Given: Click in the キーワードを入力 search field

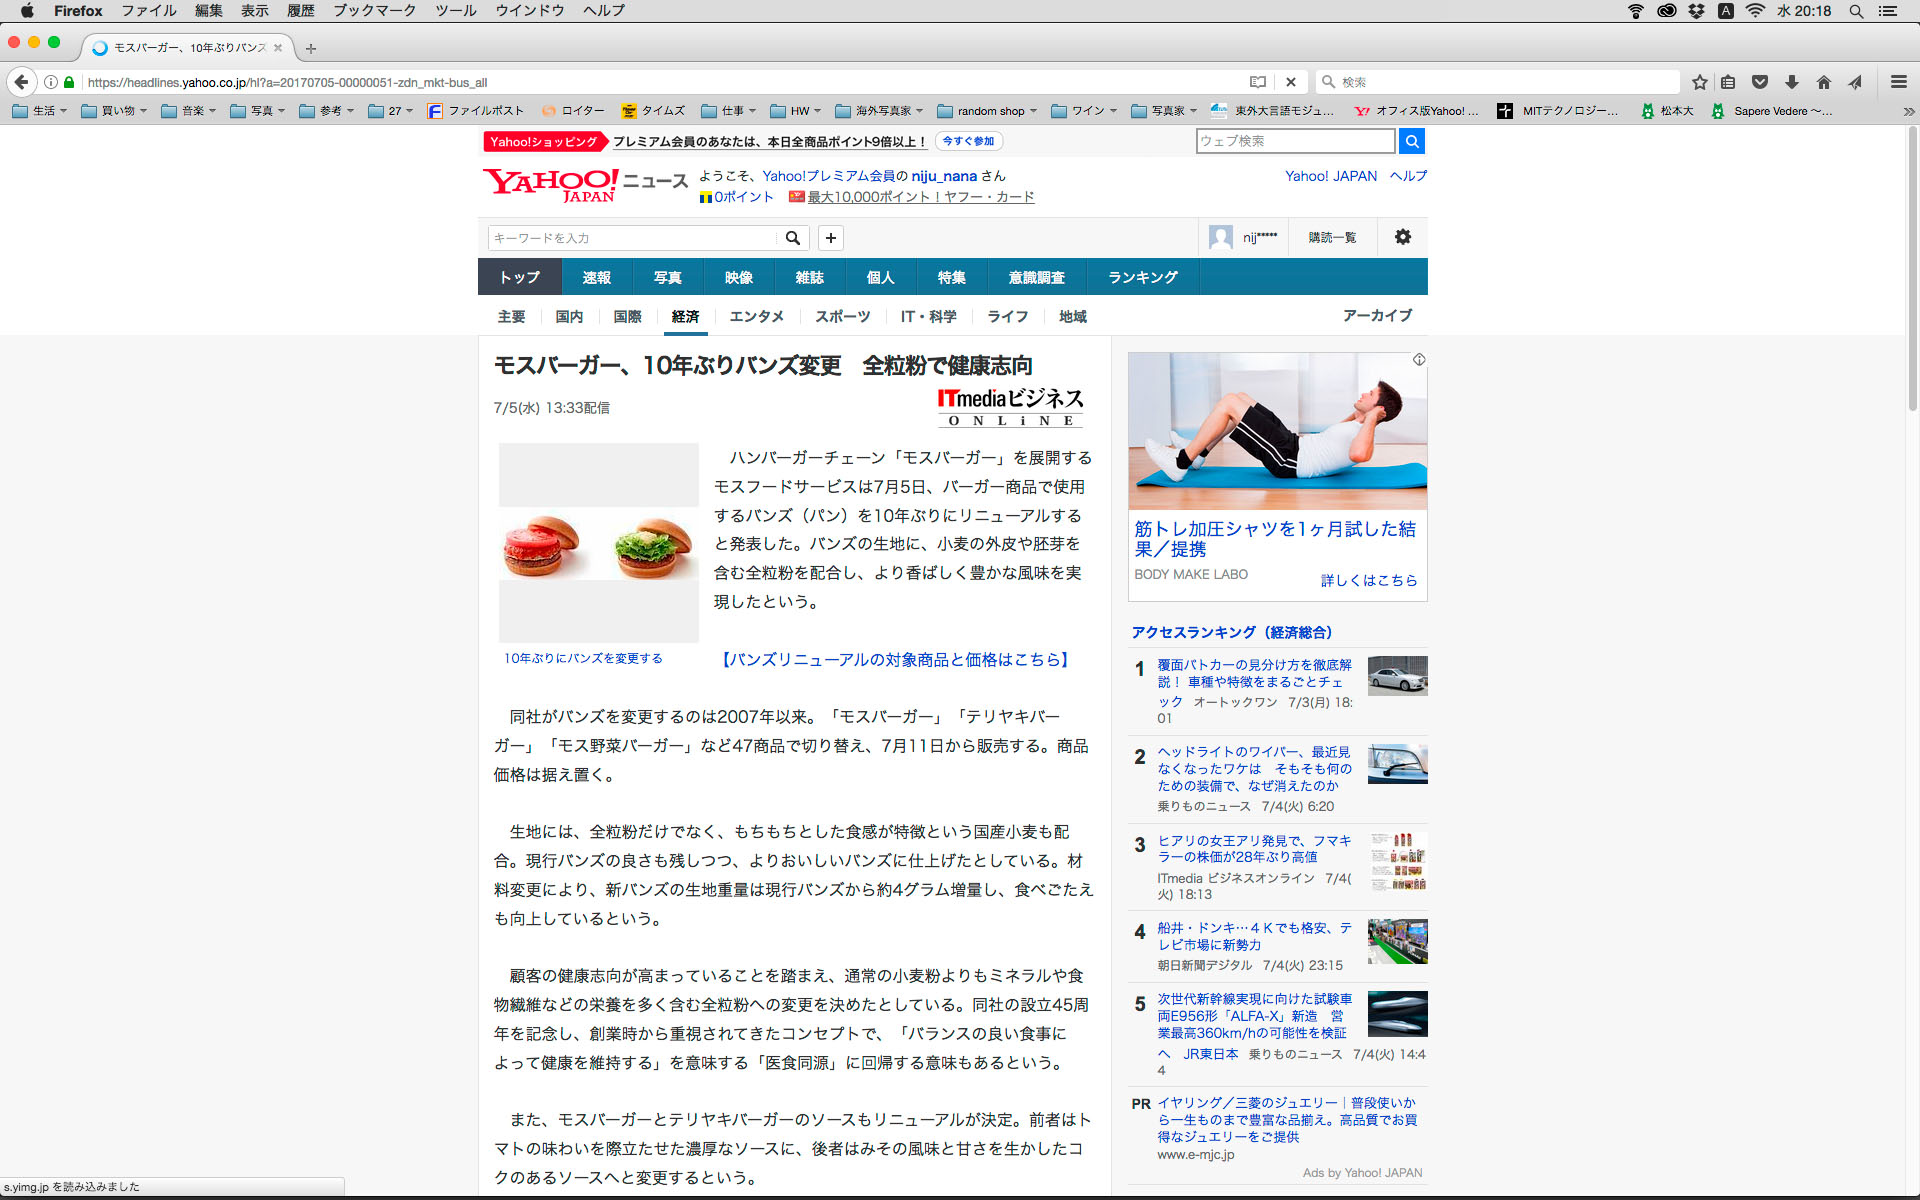Looking at the screenshot, I should (x=632, y=238).
